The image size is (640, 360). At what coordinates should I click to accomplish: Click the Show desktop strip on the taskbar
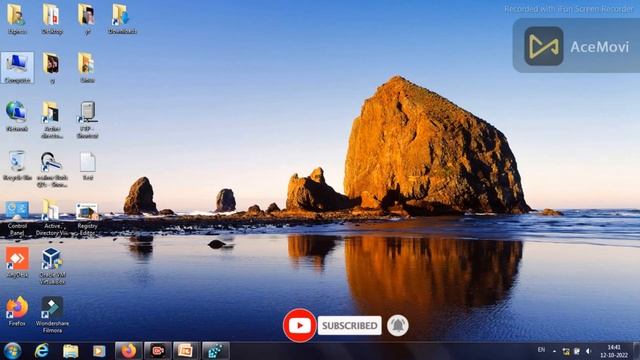tap(636, 351)
